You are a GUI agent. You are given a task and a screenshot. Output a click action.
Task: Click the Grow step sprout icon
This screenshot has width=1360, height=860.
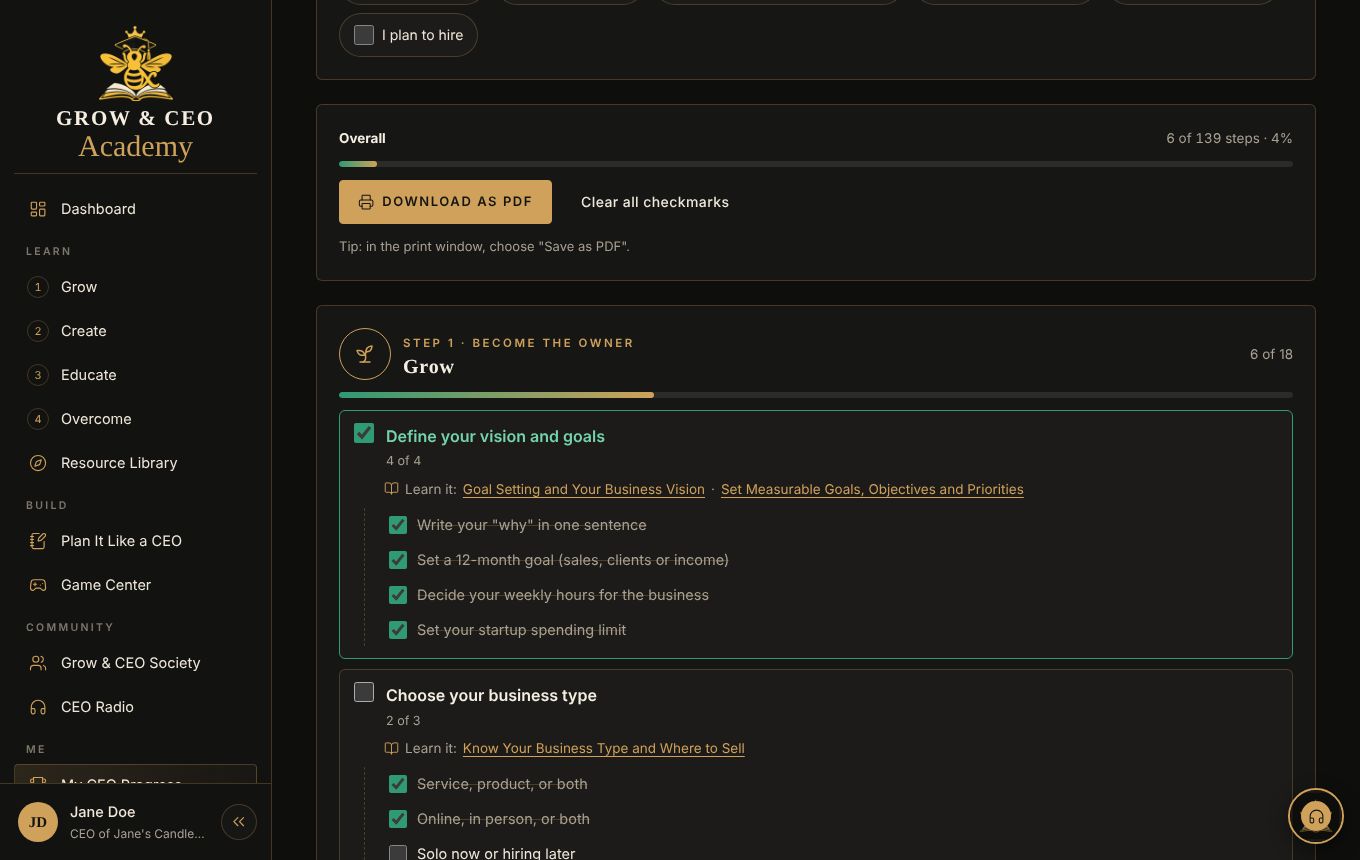(x=365, y=354)
